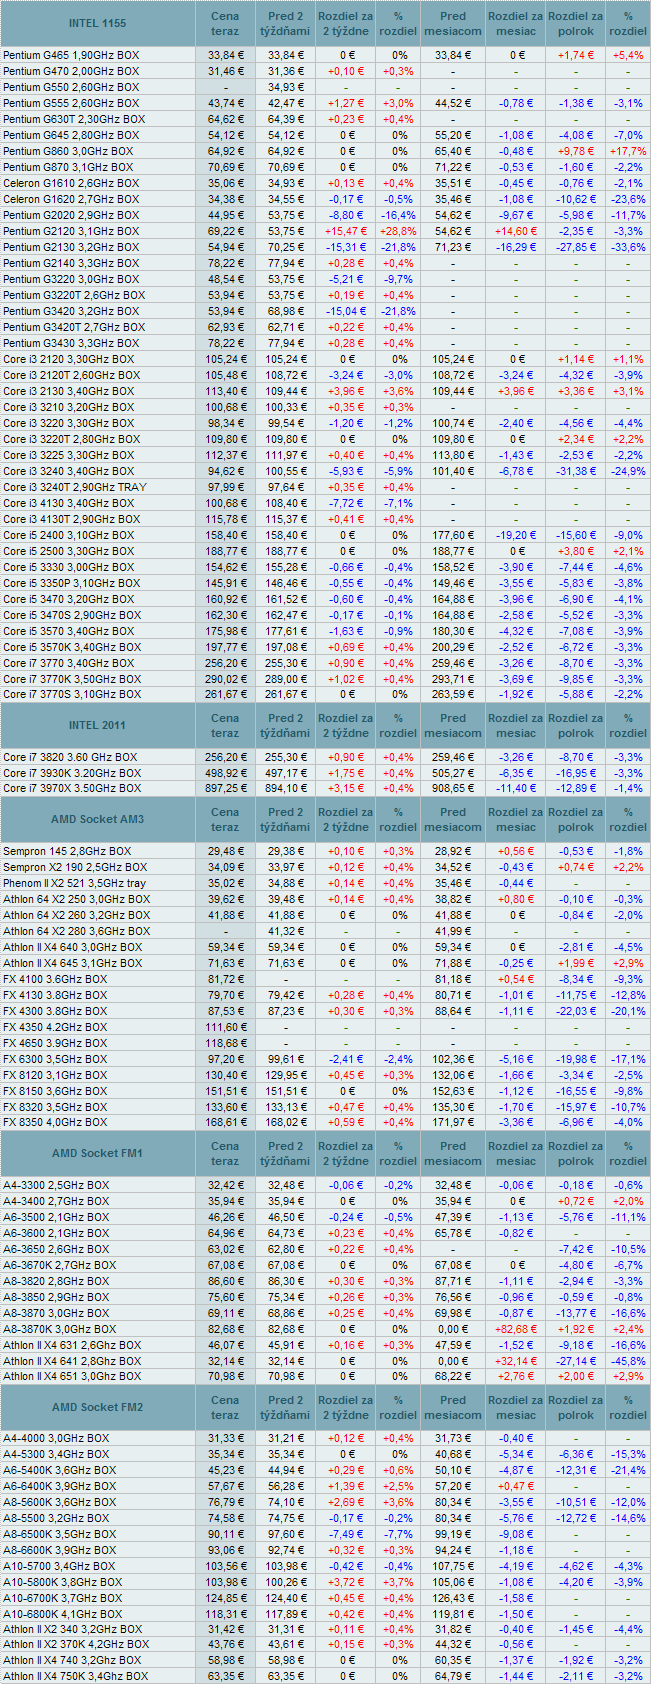Select the A4-3300 2,5GHz BOX row name

coord(56,1185)
